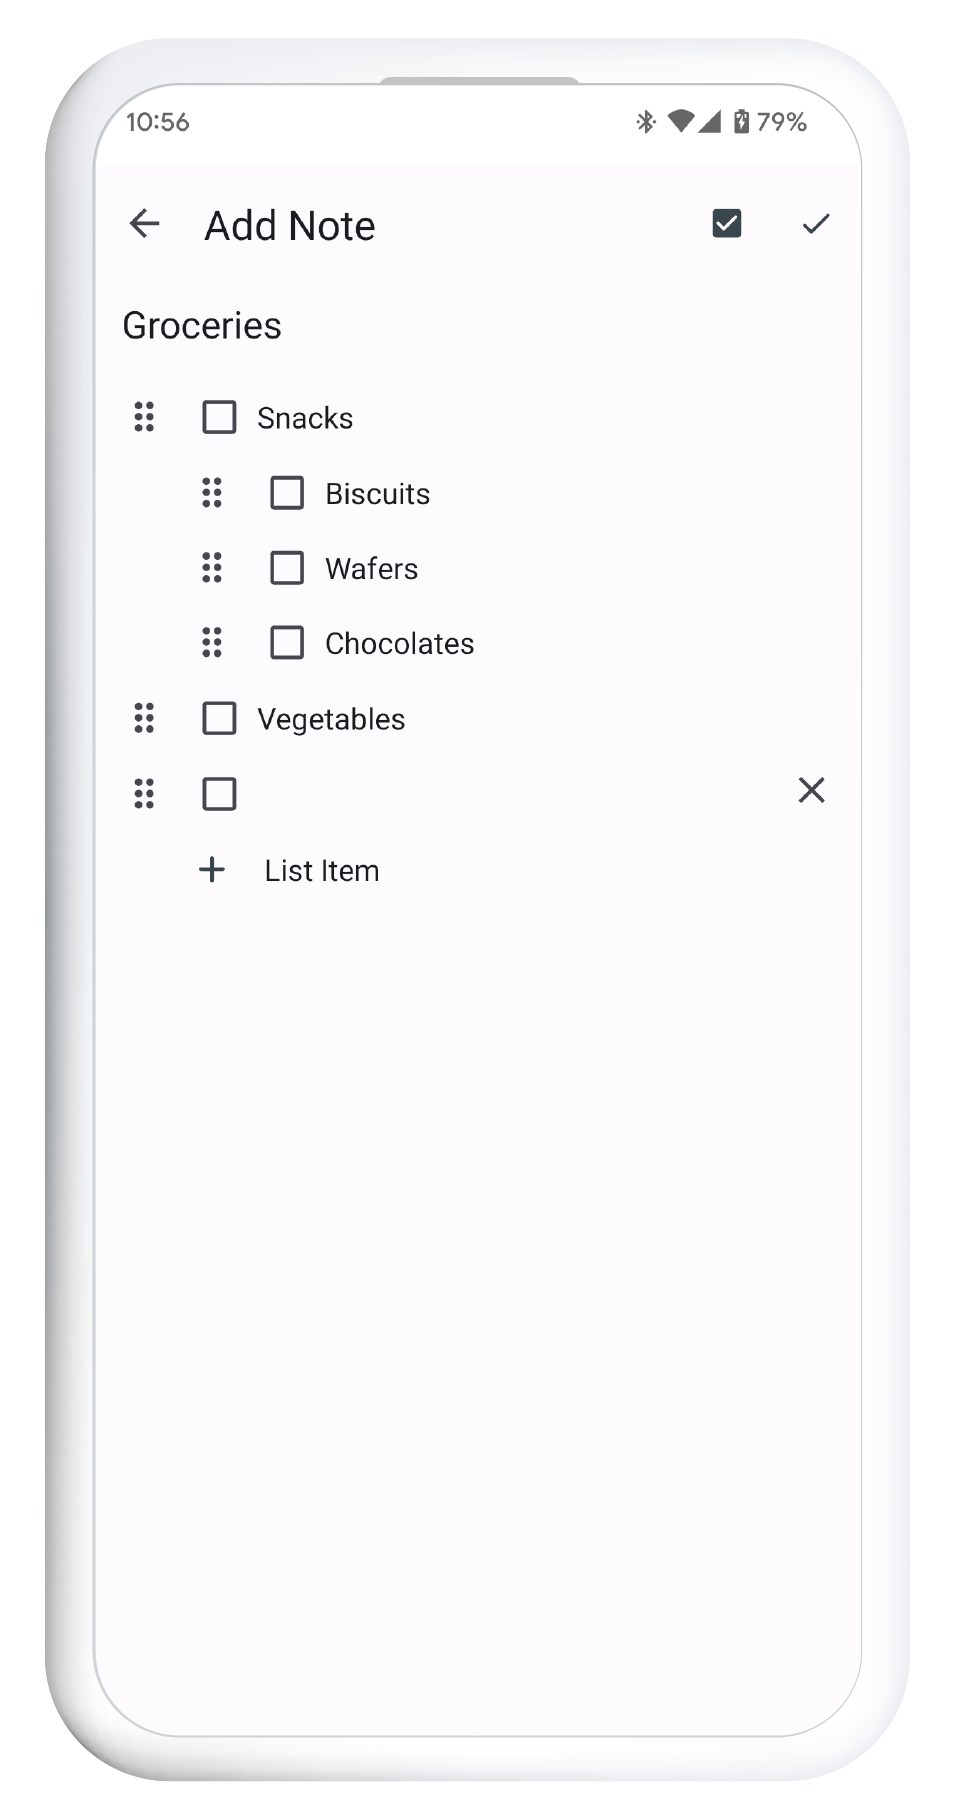Check the empty list item's checkbox
Image resolution: width=955 pixels, height=1820 pixels.
[219, 793]
